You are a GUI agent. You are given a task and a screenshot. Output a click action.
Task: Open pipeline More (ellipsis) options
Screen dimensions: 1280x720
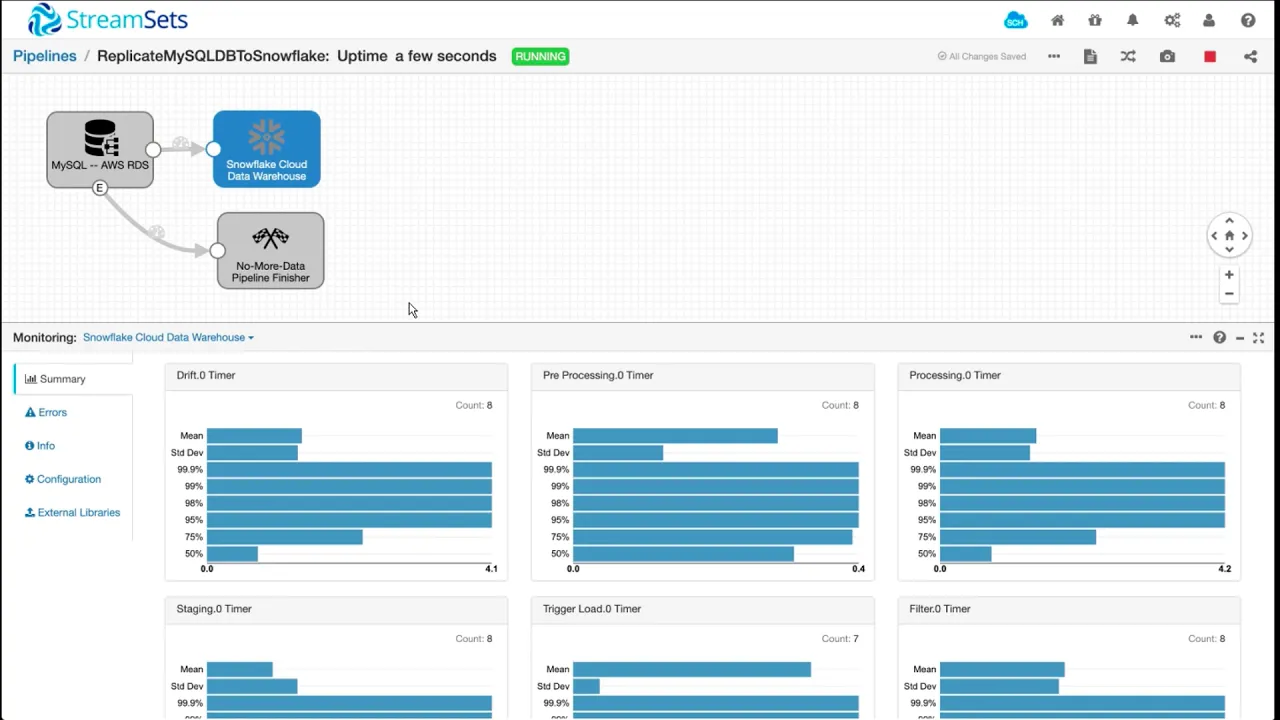click(1054, 57)
